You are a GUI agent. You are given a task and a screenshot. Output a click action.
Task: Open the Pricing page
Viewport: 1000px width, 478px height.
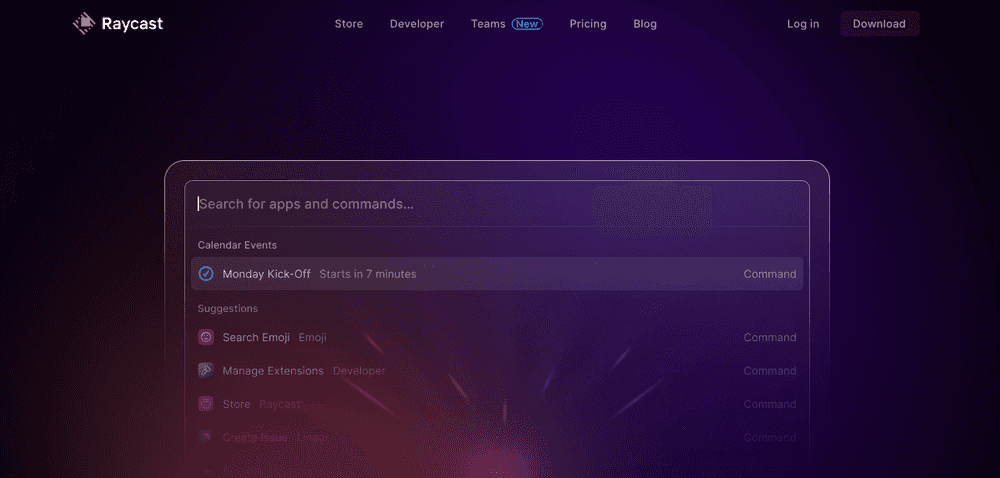click(x=588, y=24)
